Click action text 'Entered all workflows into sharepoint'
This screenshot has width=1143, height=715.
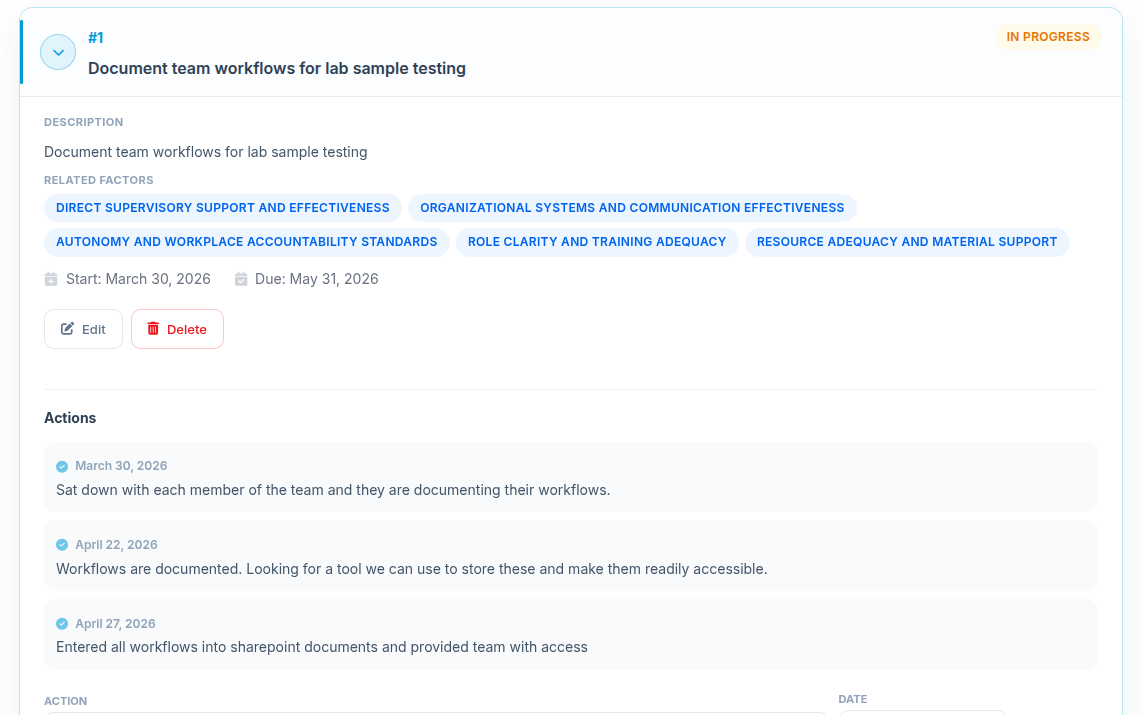click(321, 647)
